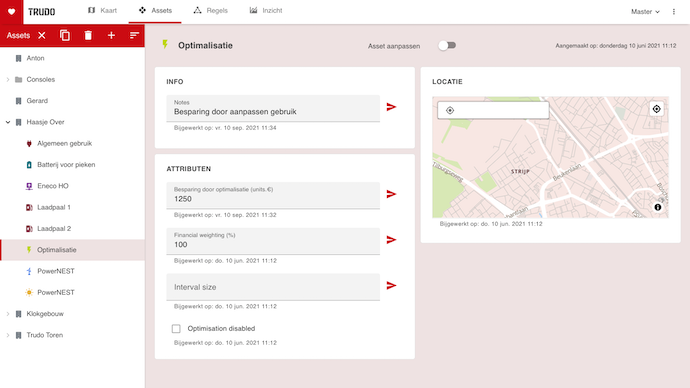Click the Interval size field
Screen dimensions: 690x388
point(273,287)
